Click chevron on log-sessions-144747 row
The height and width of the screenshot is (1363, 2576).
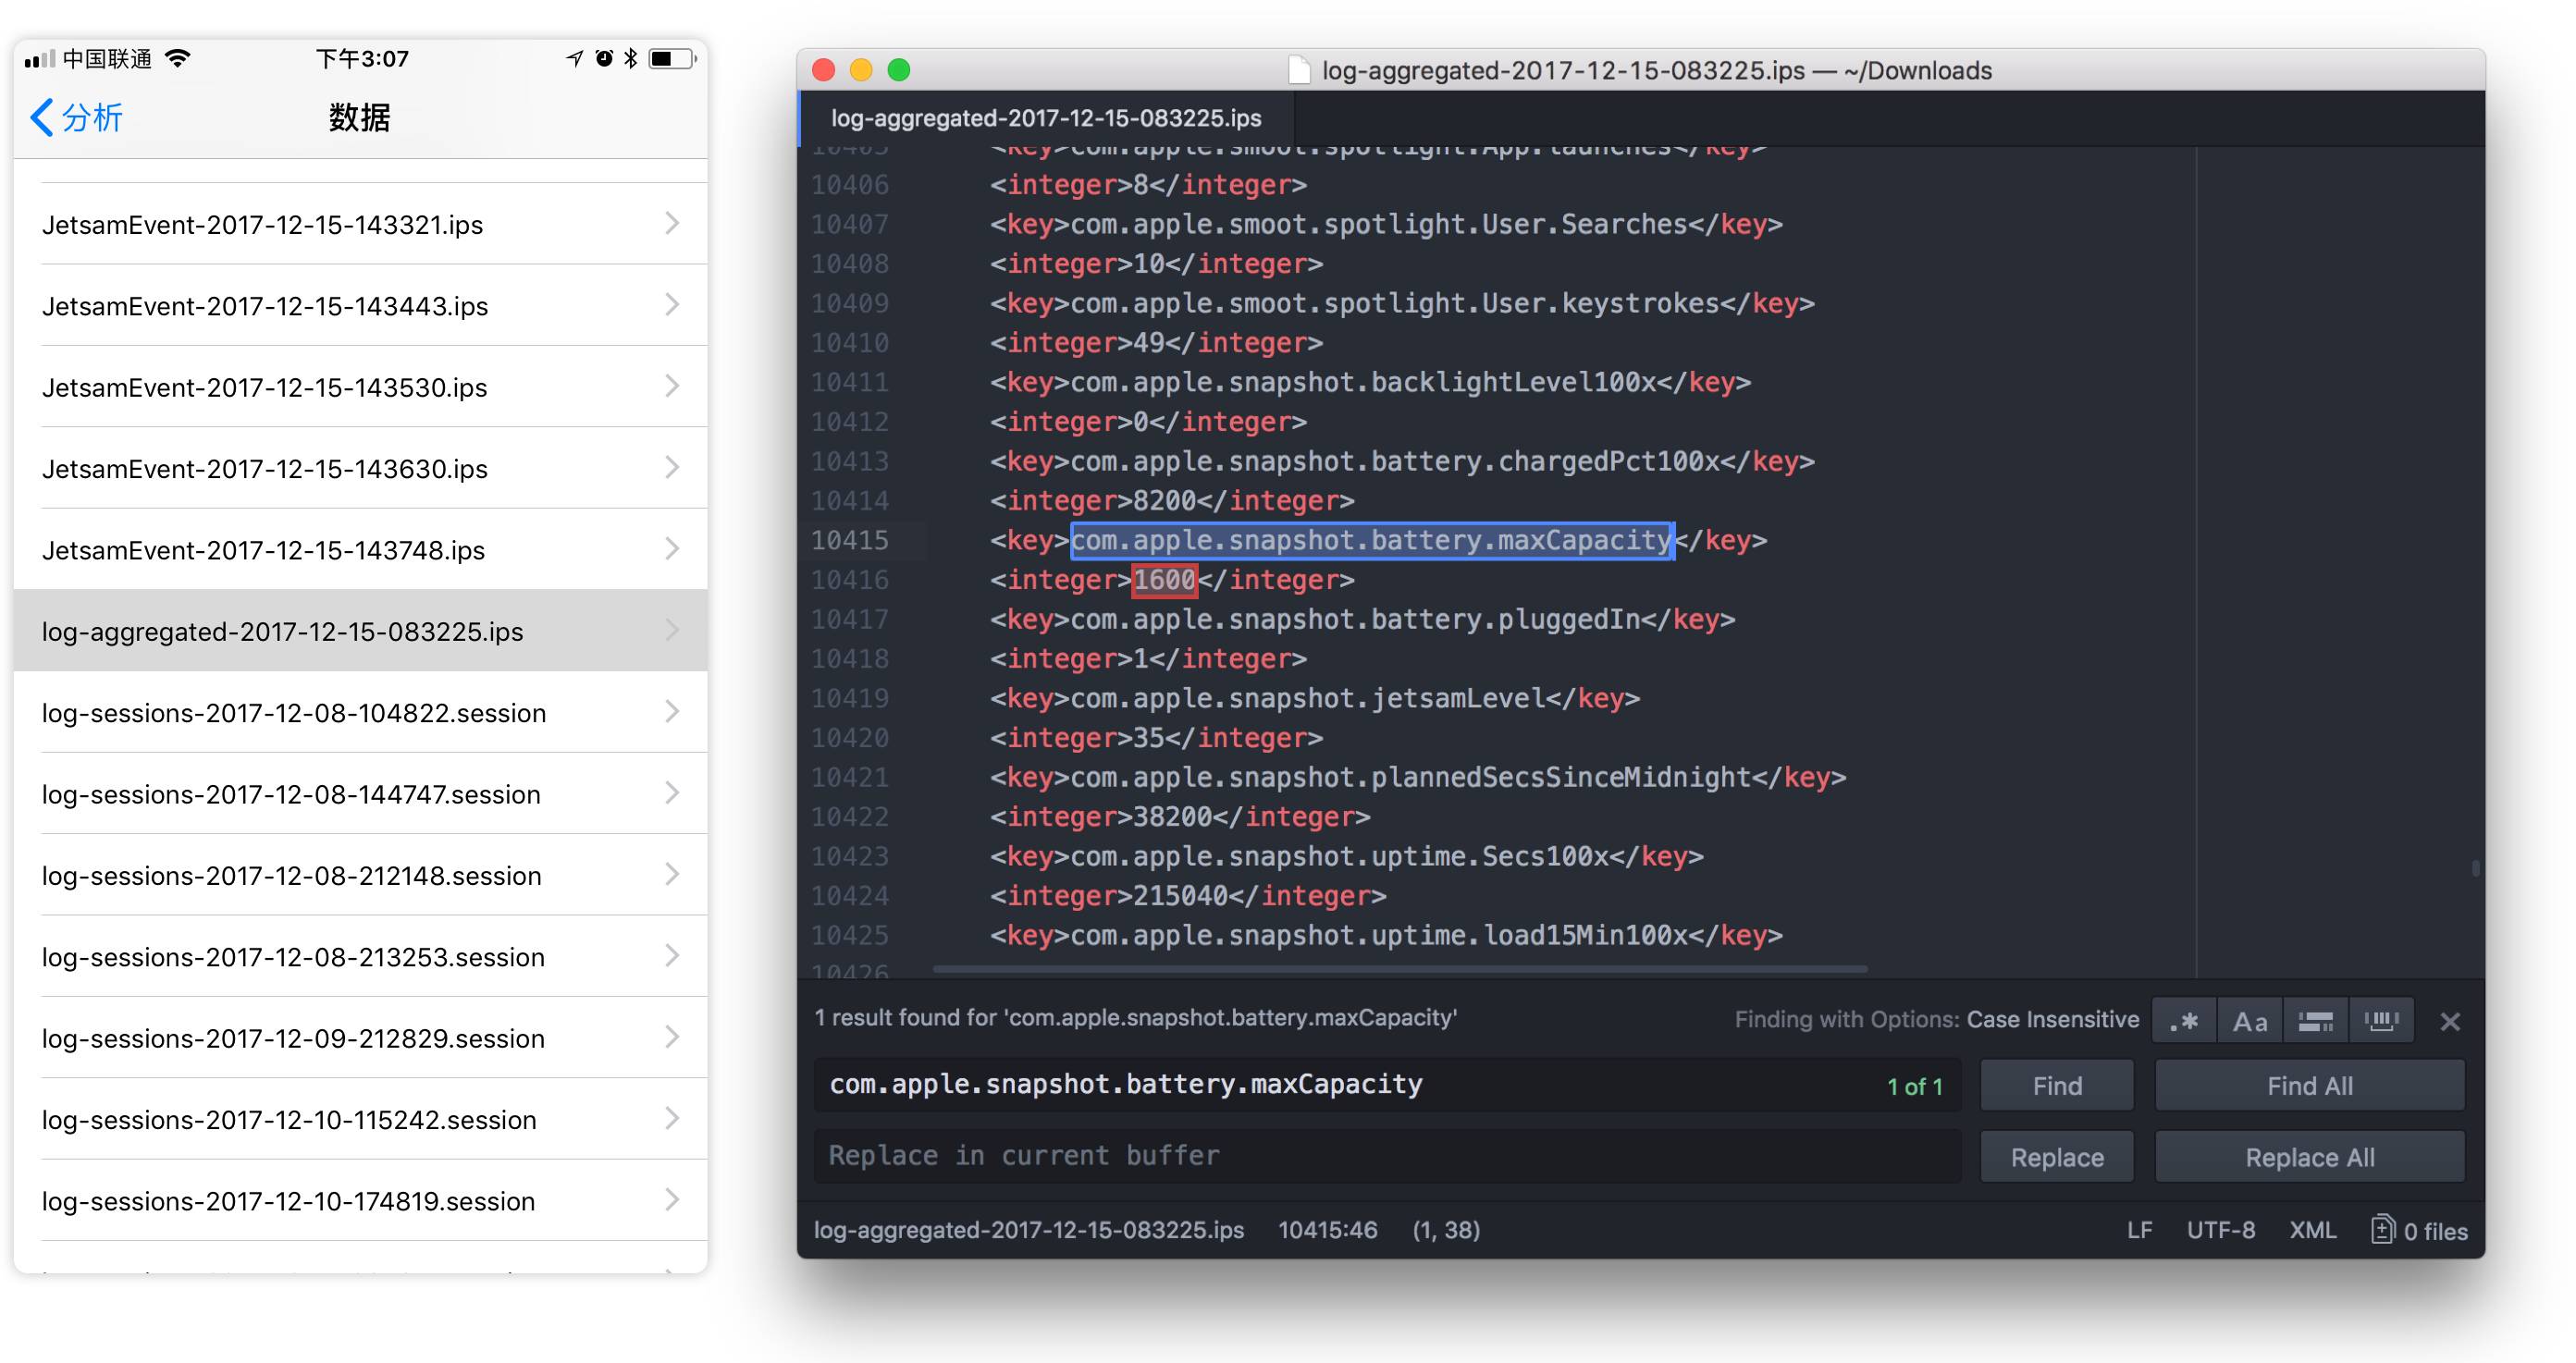672,793
